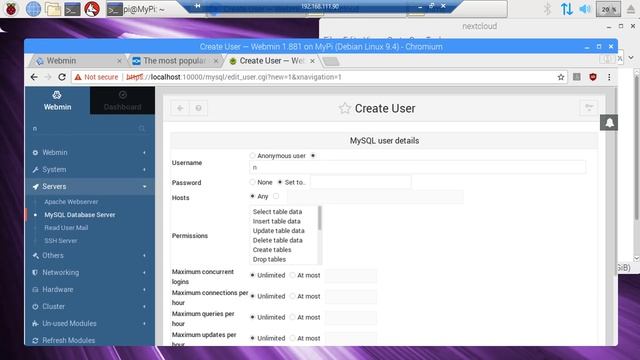Select the Anonymous user radio button
Screen dimensions: 640x360
pyautogui.click(x=252, y=156)
